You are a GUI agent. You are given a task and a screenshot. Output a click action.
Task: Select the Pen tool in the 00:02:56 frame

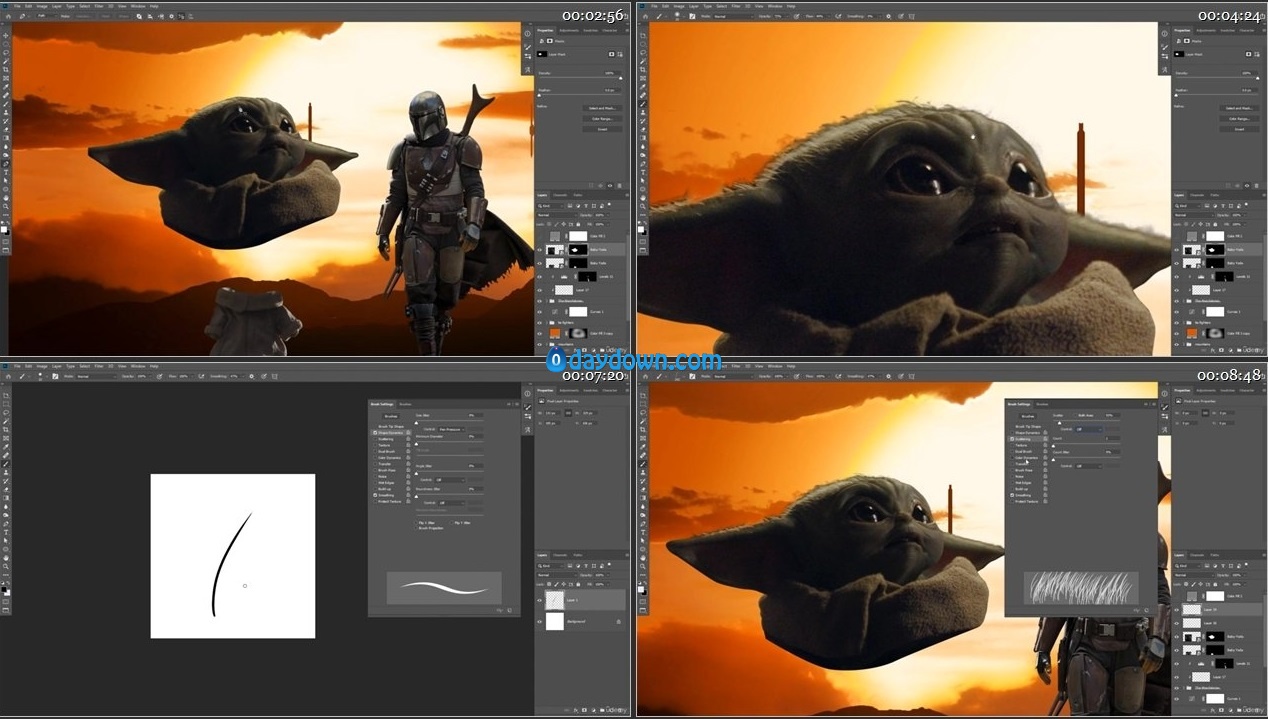(7, 164)
